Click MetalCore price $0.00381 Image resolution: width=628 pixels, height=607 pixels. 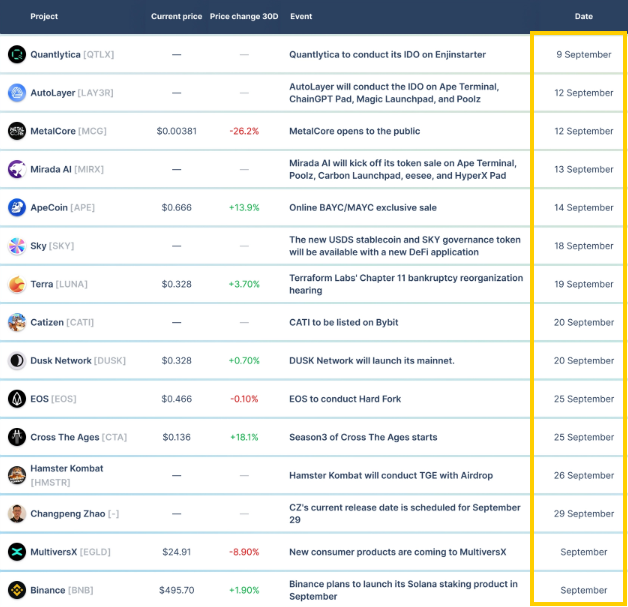[177, 131]
